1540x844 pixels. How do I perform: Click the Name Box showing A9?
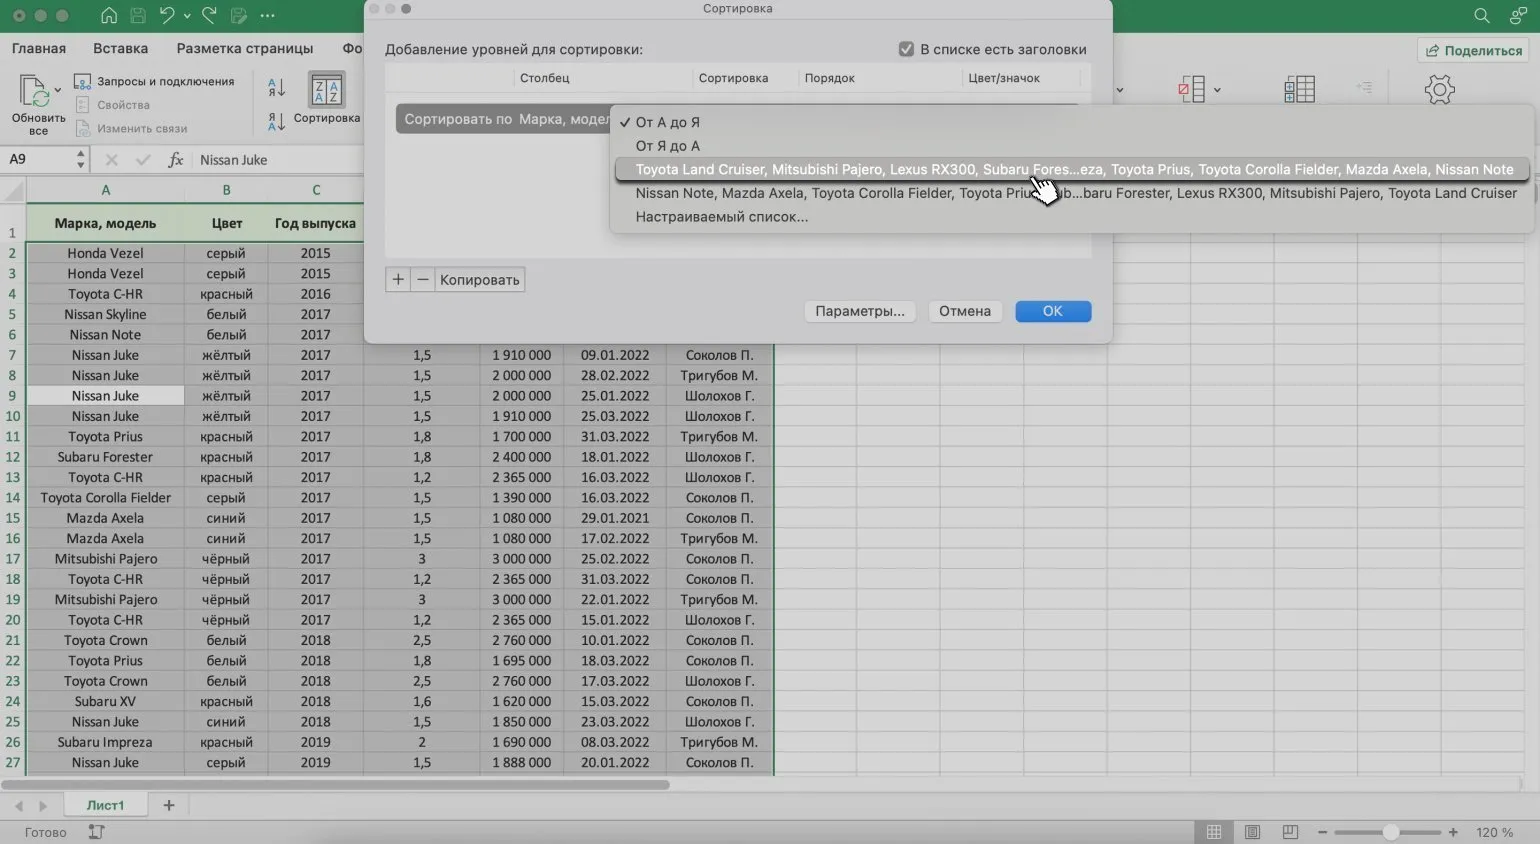click(x=38, y=160)
